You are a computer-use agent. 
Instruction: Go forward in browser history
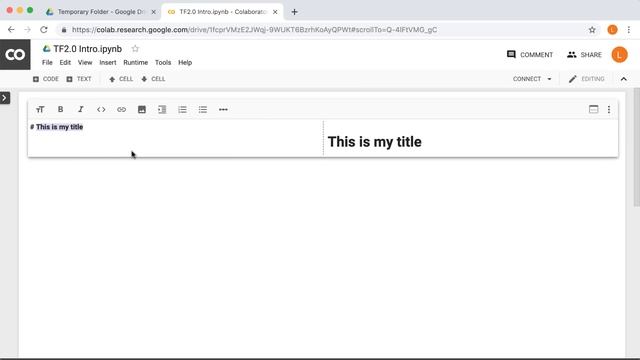coord(27,29)
